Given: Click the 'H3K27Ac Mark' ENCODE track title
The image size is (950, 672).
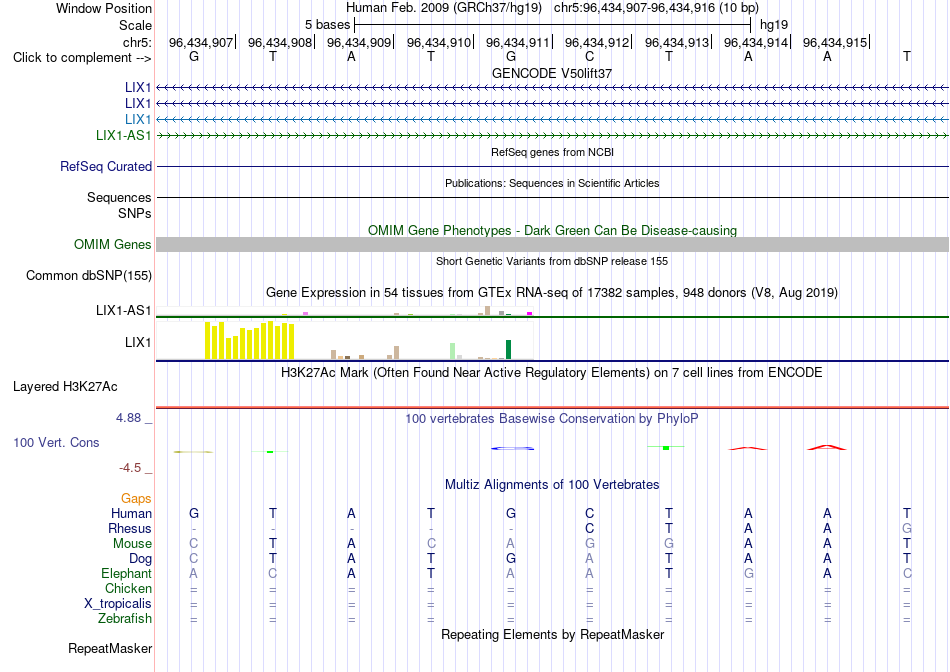Looking at the screenshot, I should [x=551, y=372].
